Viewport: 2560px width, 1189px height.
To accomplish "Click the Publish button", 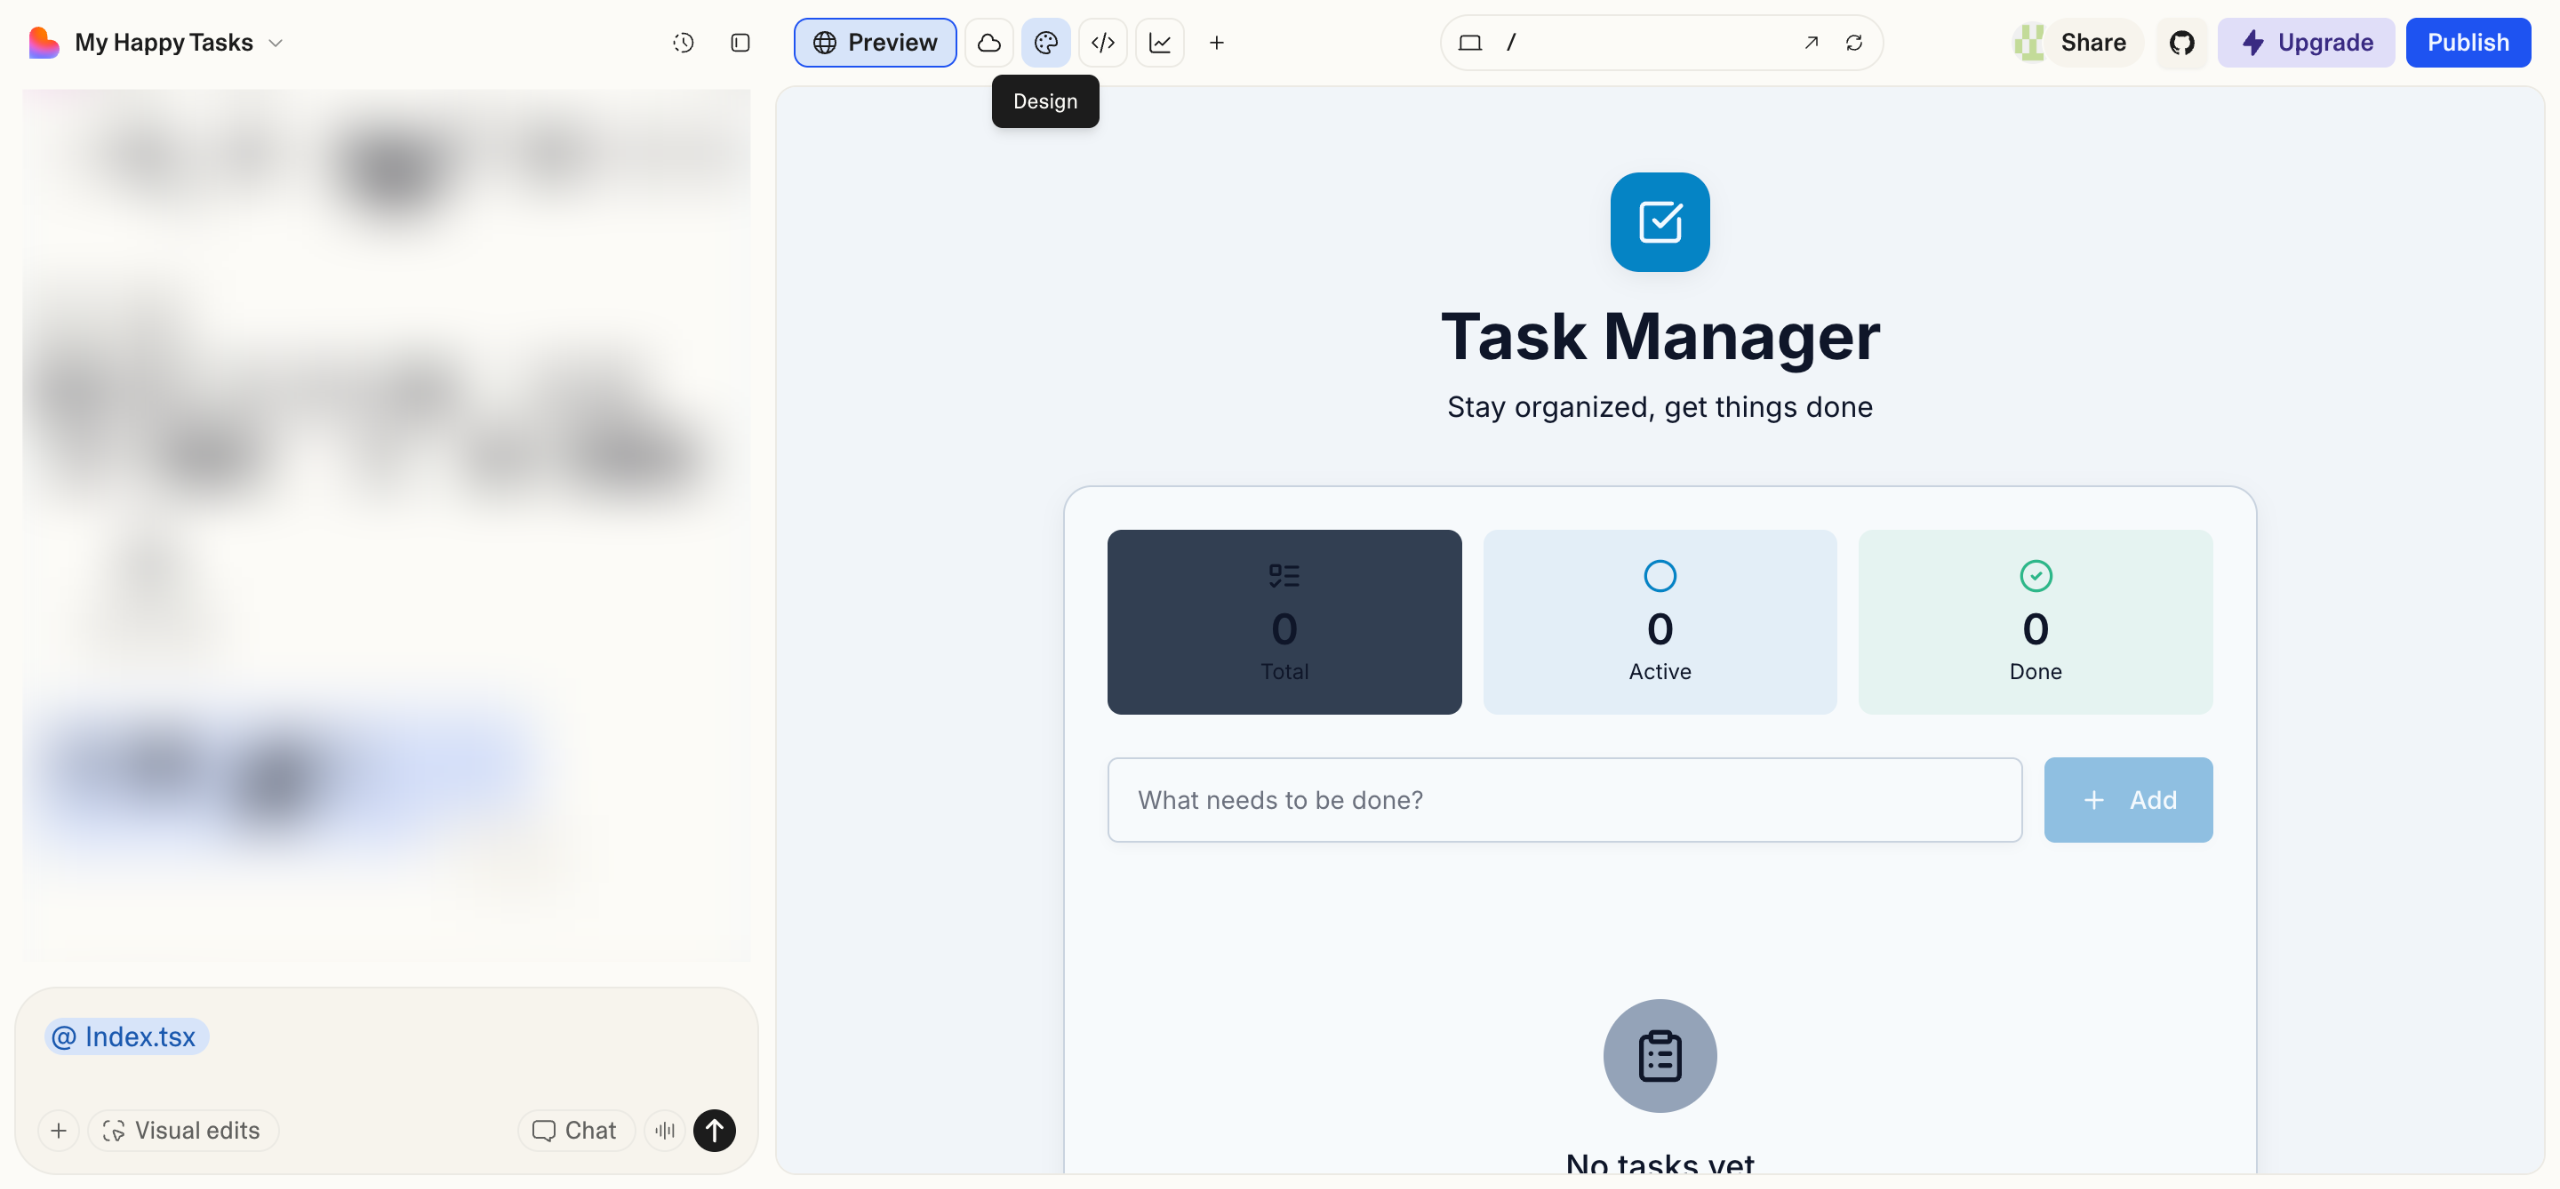I will click(x=2467, y=43).
